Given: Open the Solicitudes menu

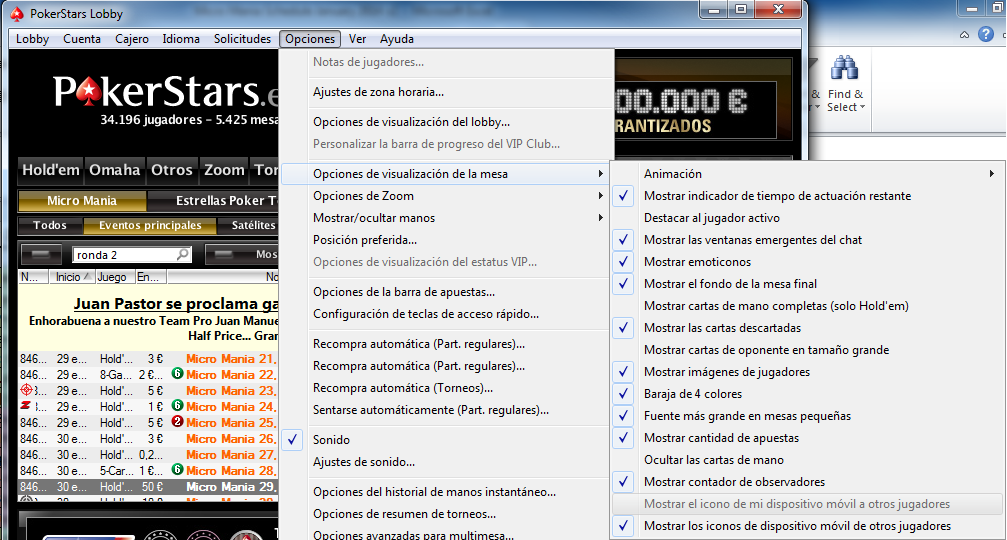Looking at the screenshot, I should [242, 39].
